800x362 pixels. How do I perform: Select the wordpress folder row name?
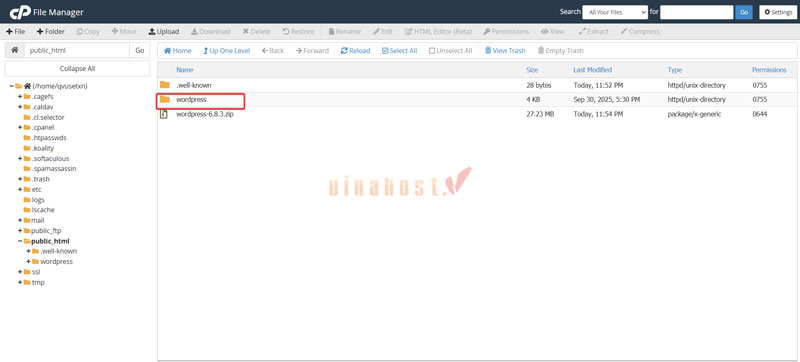pos(191,99)
